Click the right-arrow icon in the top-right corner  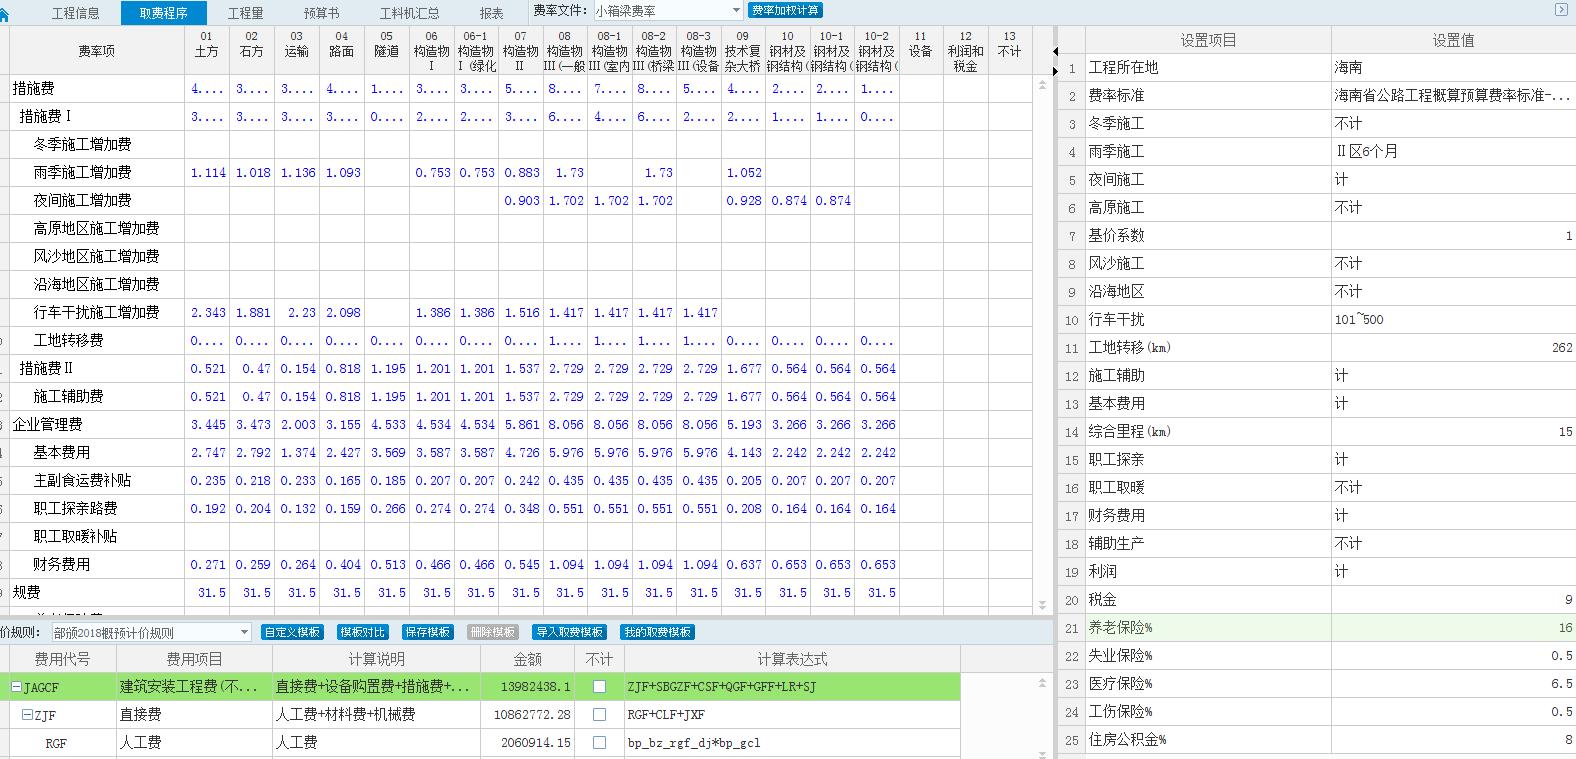(x=1562, y=10)
